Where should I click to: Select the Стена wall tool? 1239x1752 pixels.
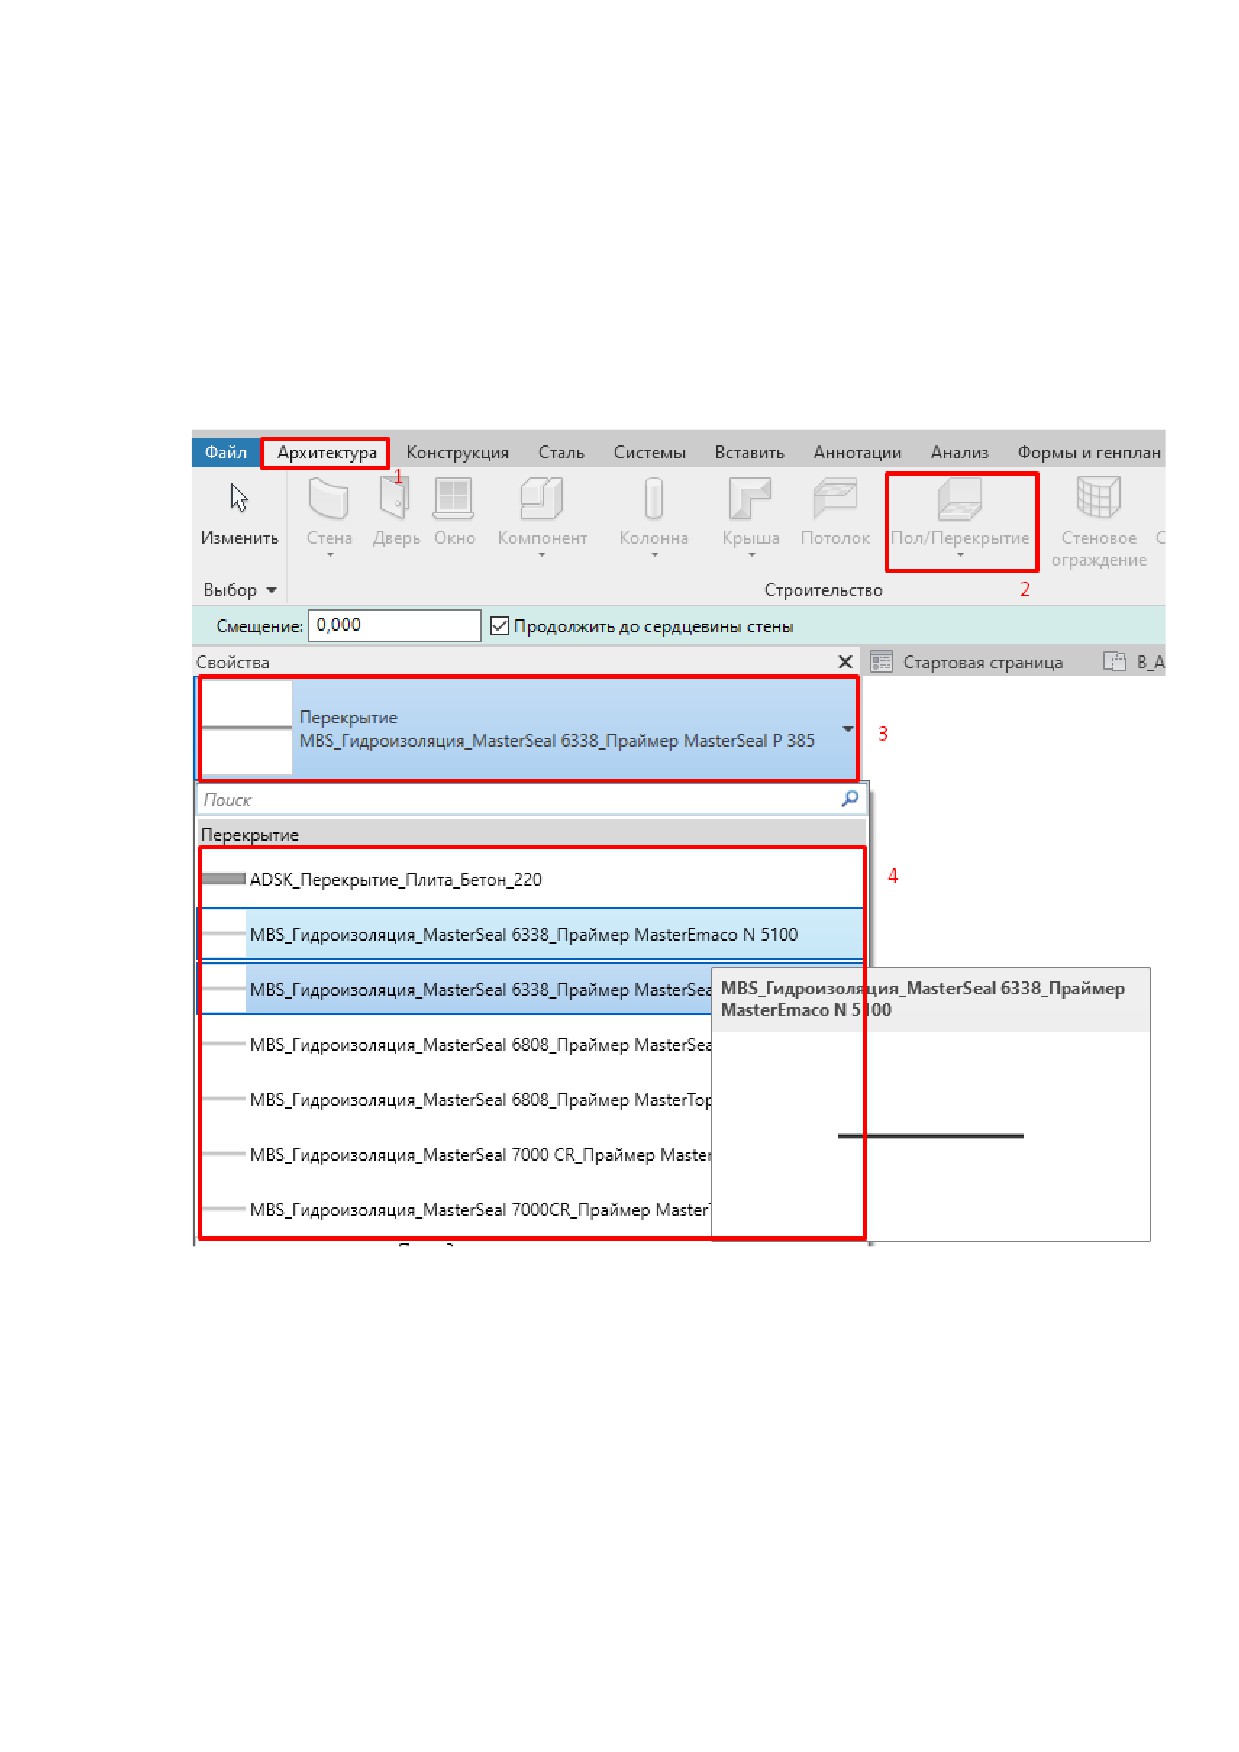[329, 514]
